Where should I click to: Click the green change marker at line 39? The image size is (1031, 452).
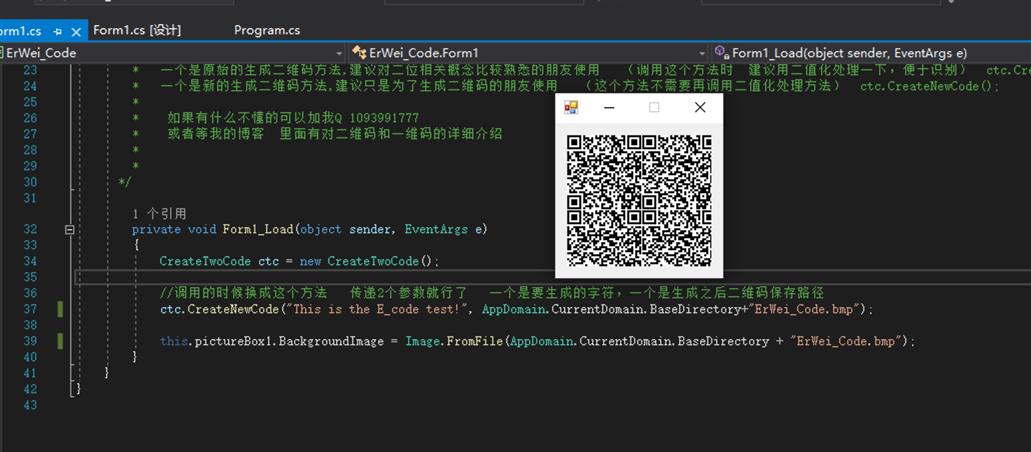60,341
